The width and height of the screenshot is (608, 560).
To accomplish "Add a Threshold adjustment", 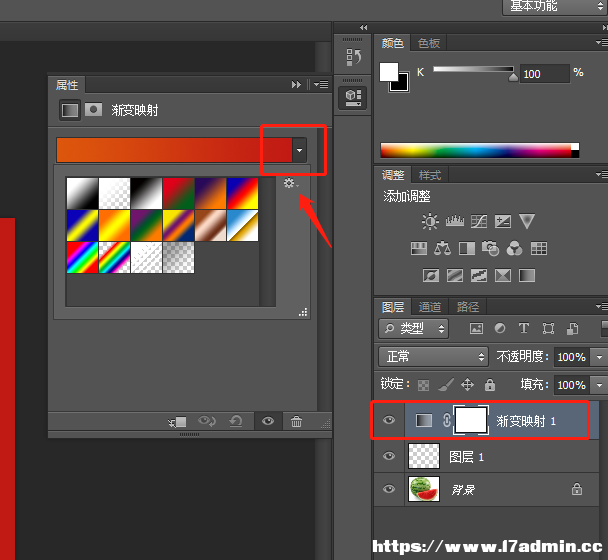I will tap(479, 276).
